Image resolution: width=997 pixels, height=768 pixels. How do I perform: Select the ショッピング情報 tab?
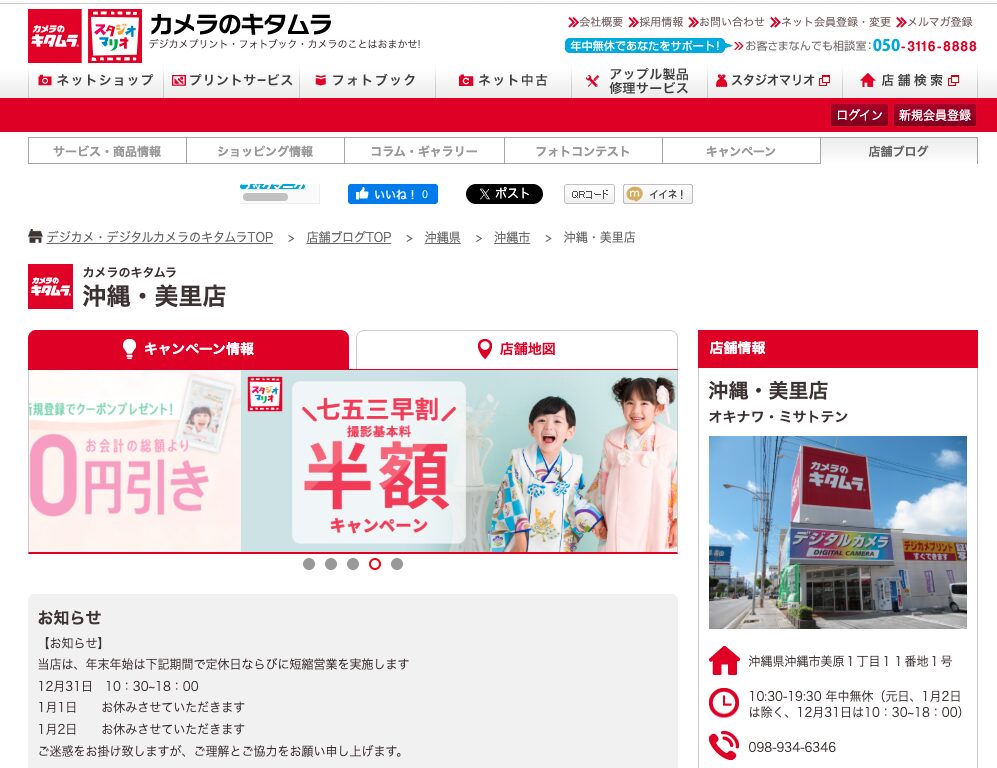point(265,151)
